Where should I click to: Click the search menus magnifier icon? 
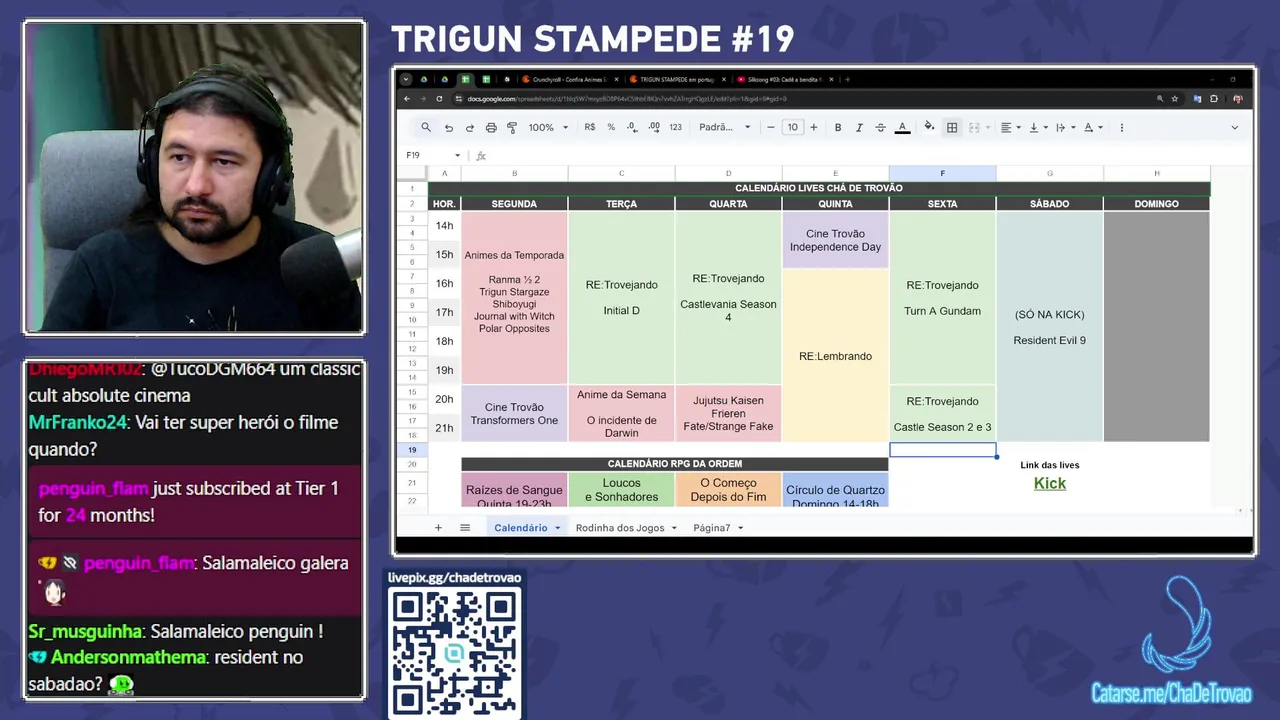[x=426, y=127]
